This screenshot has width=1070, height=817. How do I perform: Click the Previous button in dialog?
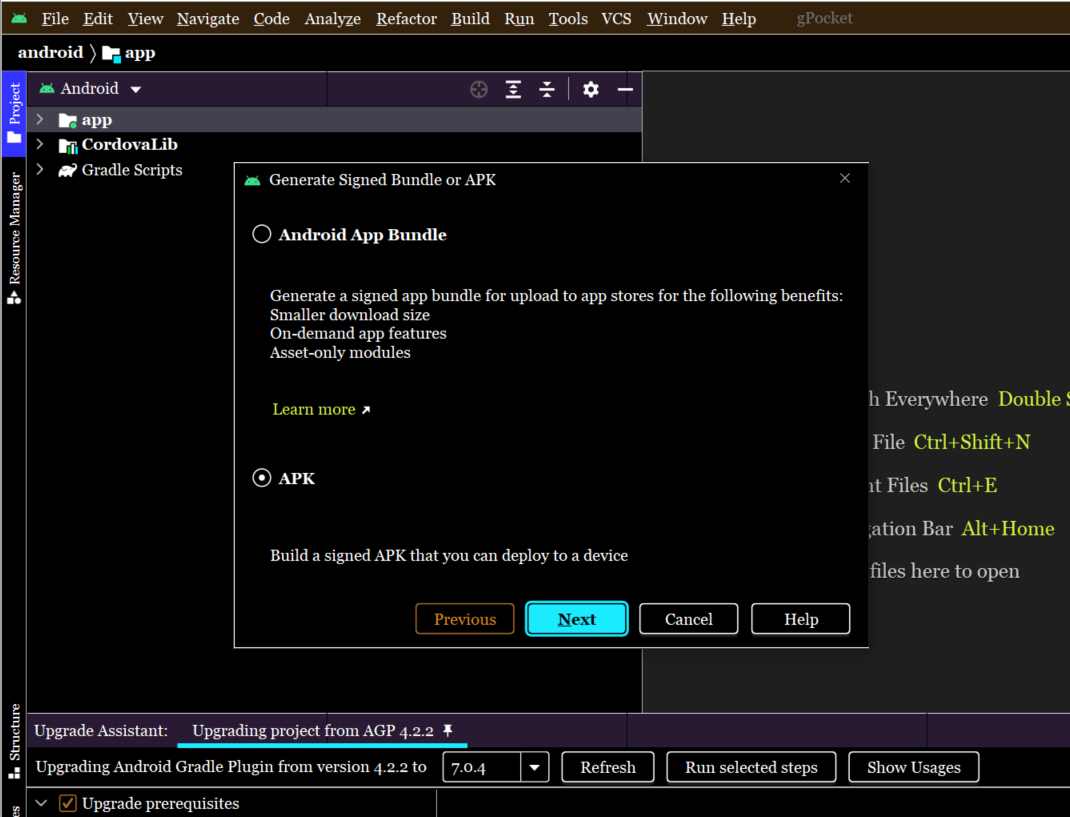(465, 619)
